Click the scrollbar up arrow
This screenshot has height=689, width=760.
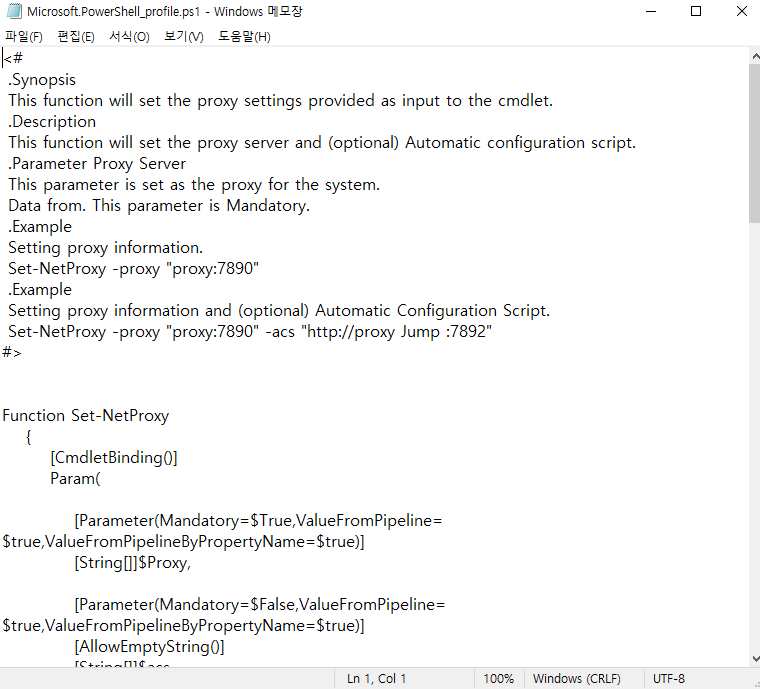point(755,56)
